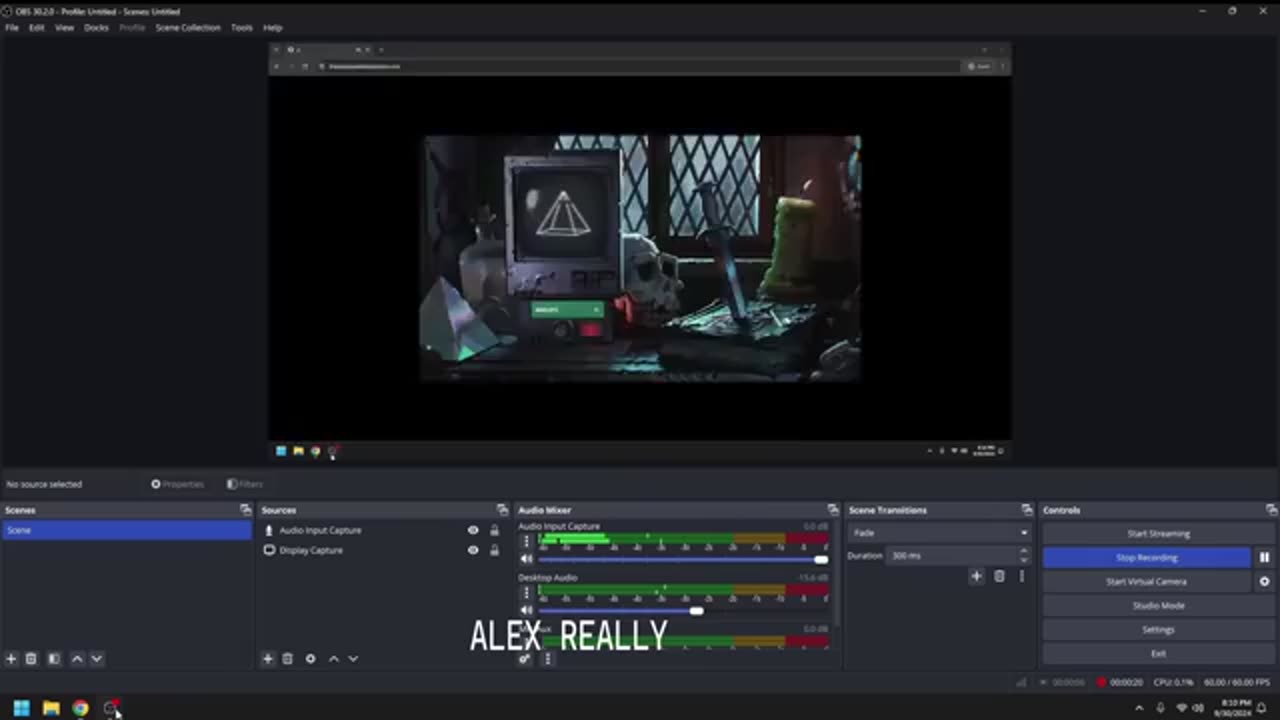
Task: Open the Scene Collection menu
Action: point(187,28)
